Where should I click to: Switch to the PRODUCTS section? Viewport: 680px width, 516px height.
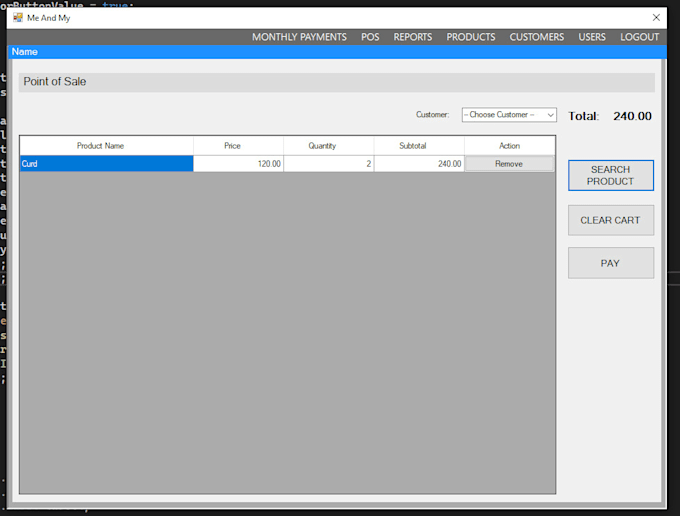click(x=471, y=37)
